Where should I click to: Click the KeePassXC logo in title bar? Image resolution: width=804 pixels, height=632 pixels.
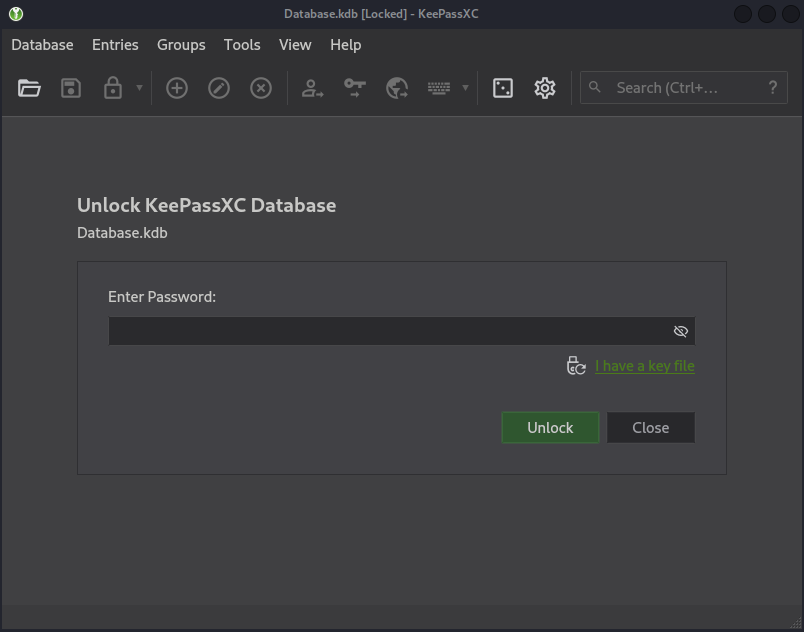(x=16, y=14)
